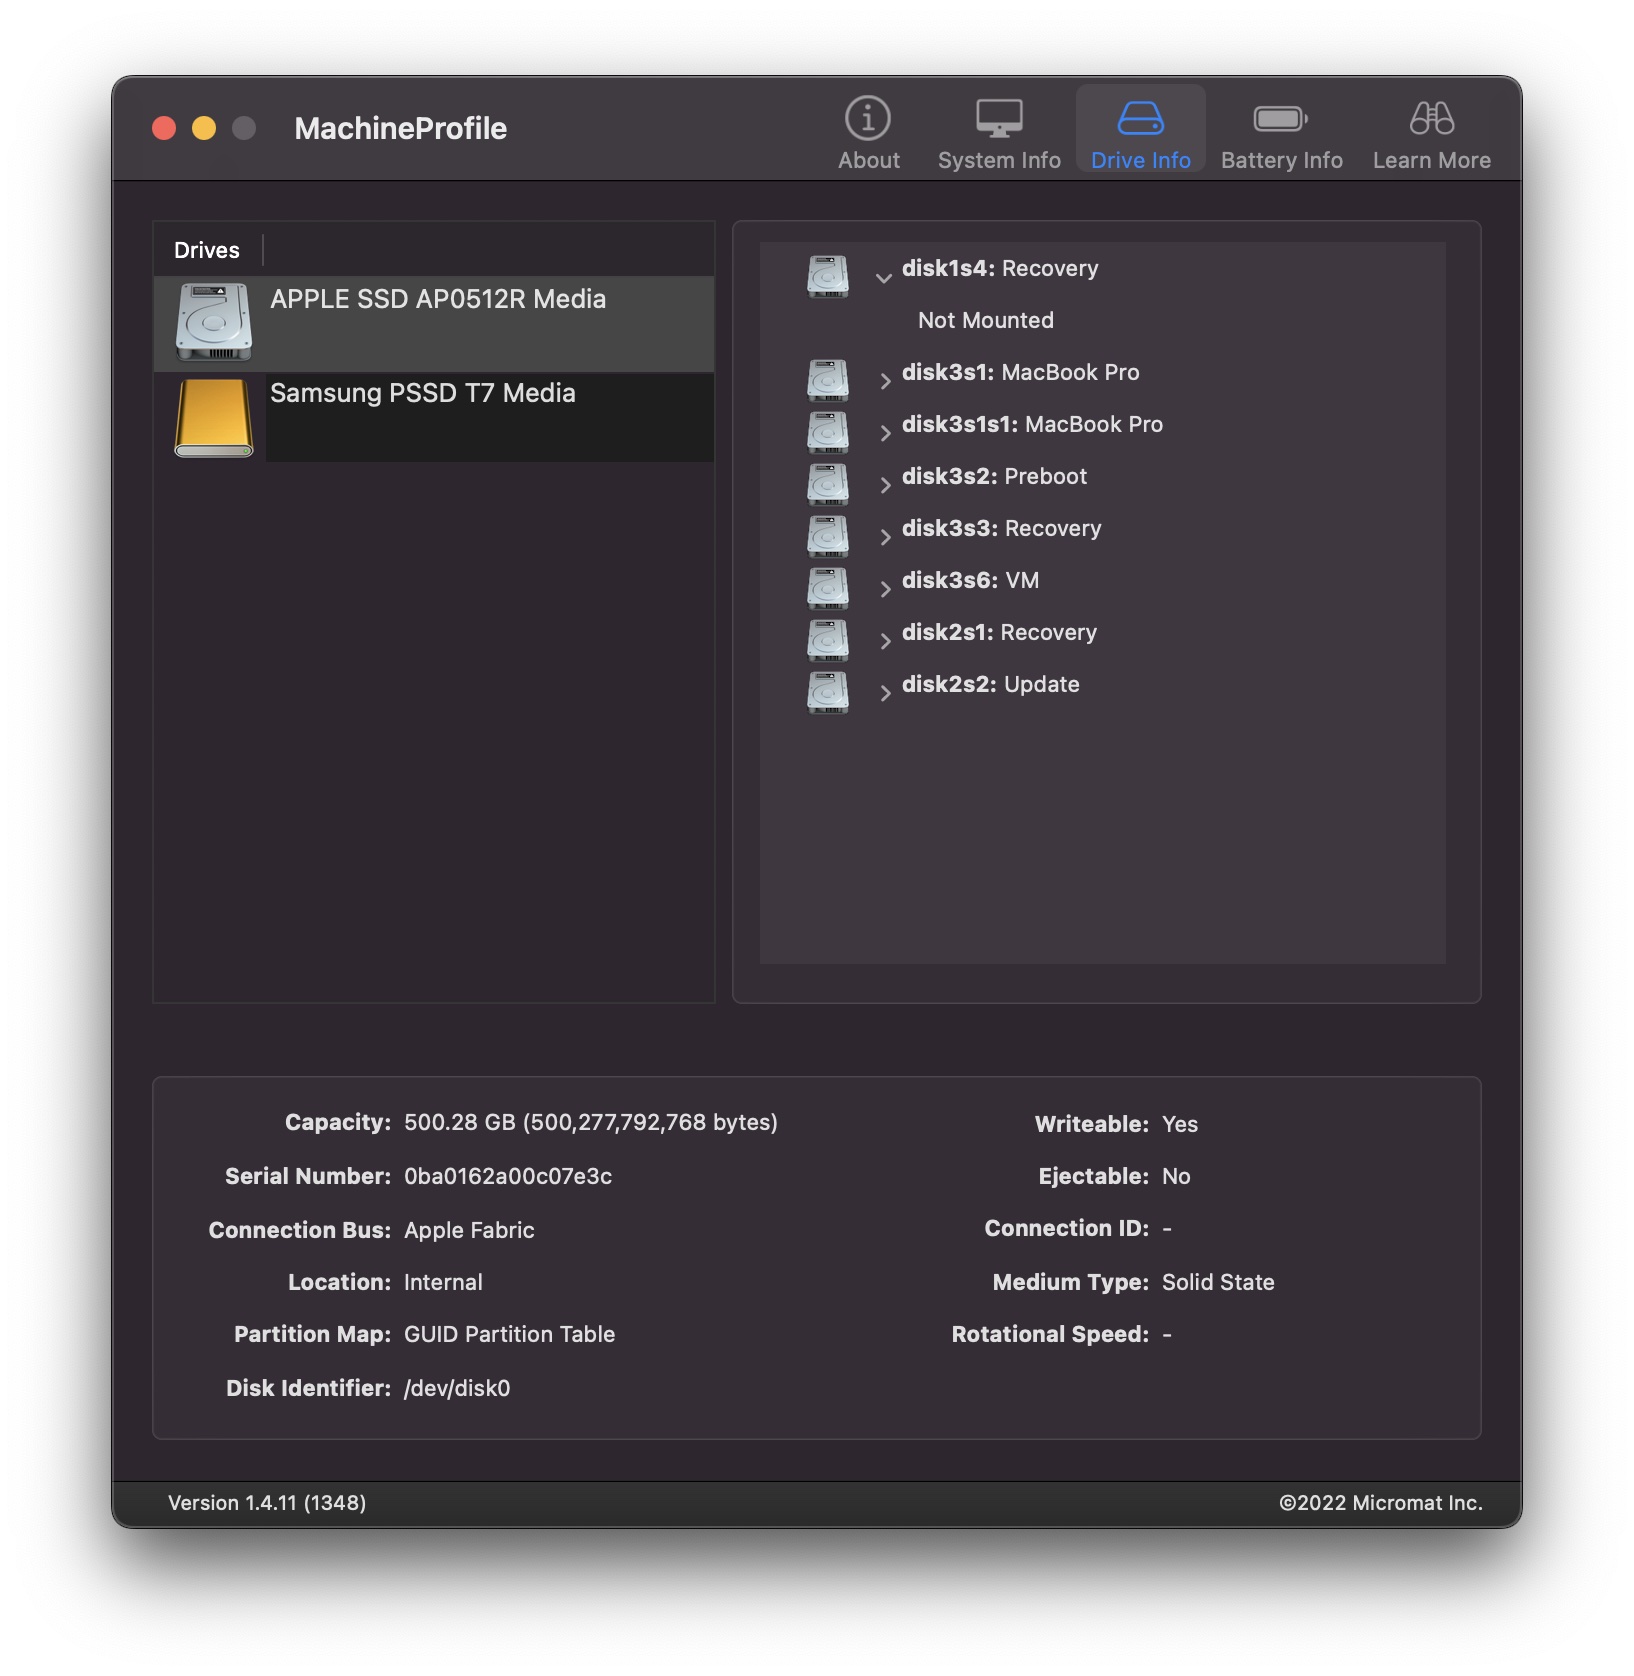Expand the disk3s6 VM row
Image resolution: width=1634 pixels, height=1676 pixels.
(884, 589)
